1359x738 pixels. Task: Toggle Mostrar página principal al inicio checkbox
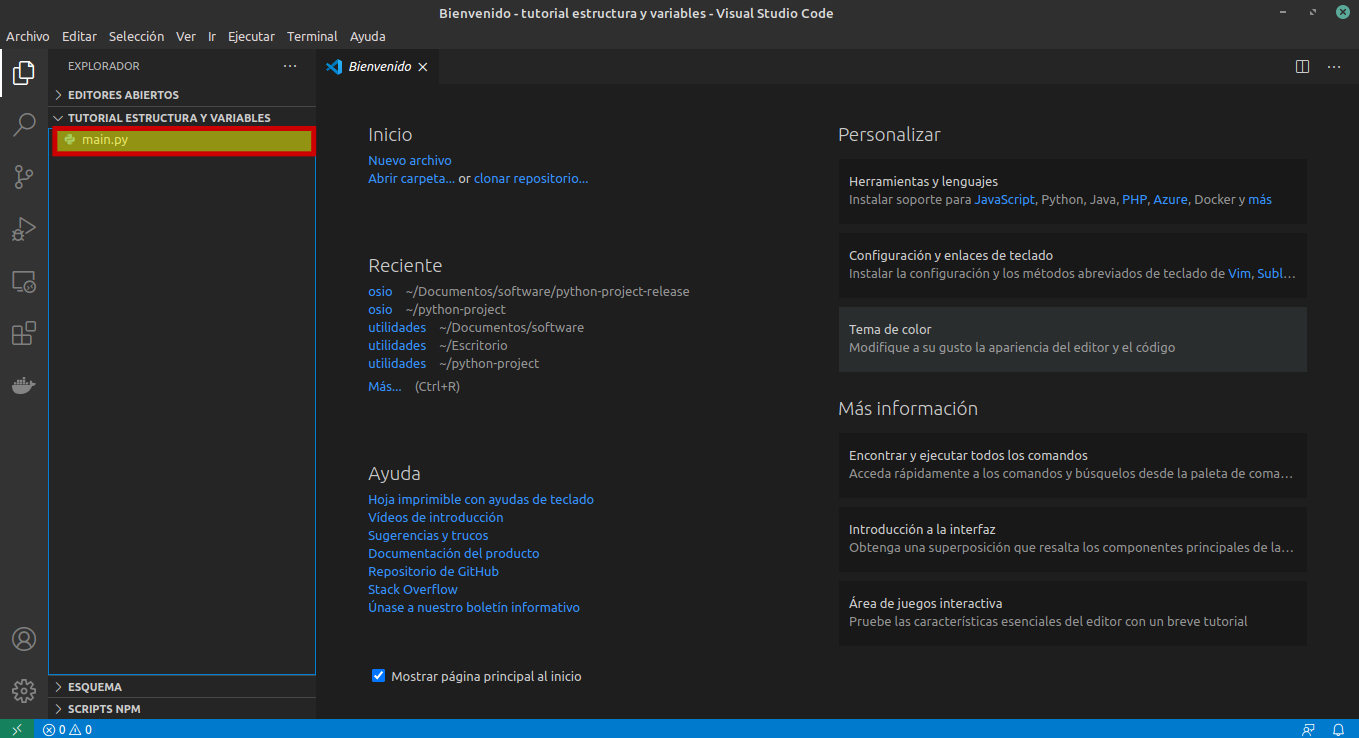pos(378,676)
